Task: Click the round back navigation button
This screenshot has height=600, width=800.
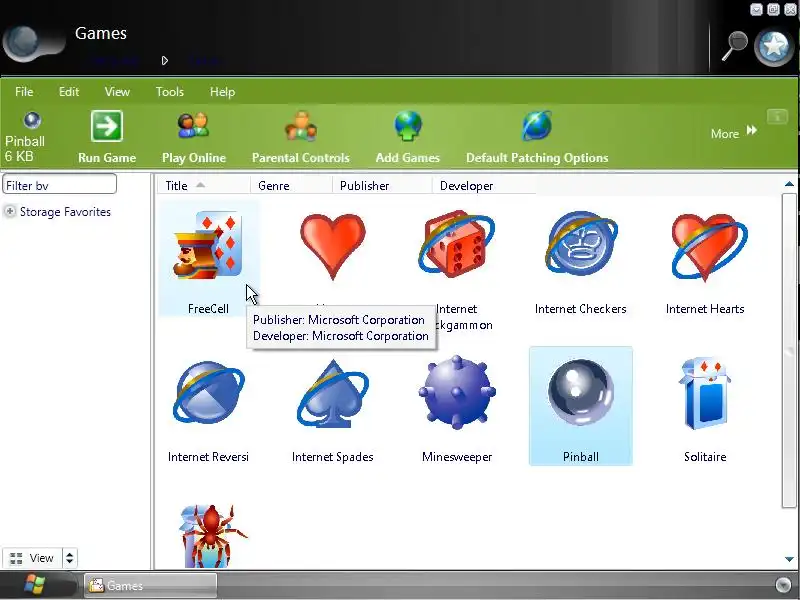Action: 22,42
